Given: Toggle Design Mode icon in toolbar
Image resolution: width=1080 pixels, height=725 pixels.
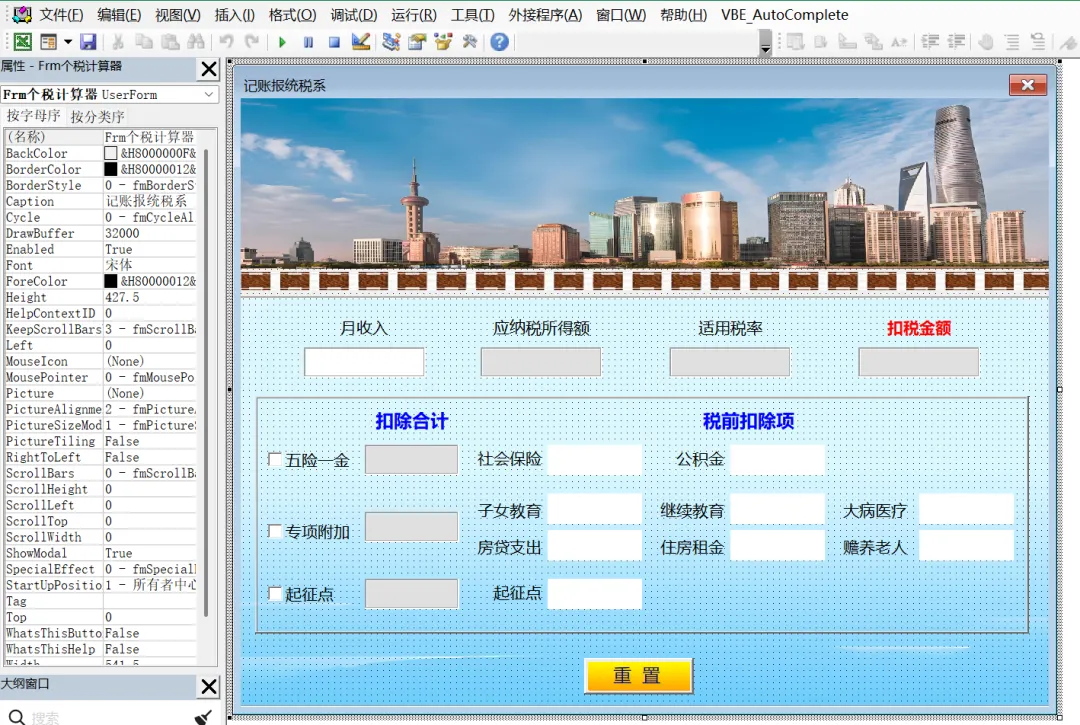Looking at the screenshot, I should click(x=360, y=42).
